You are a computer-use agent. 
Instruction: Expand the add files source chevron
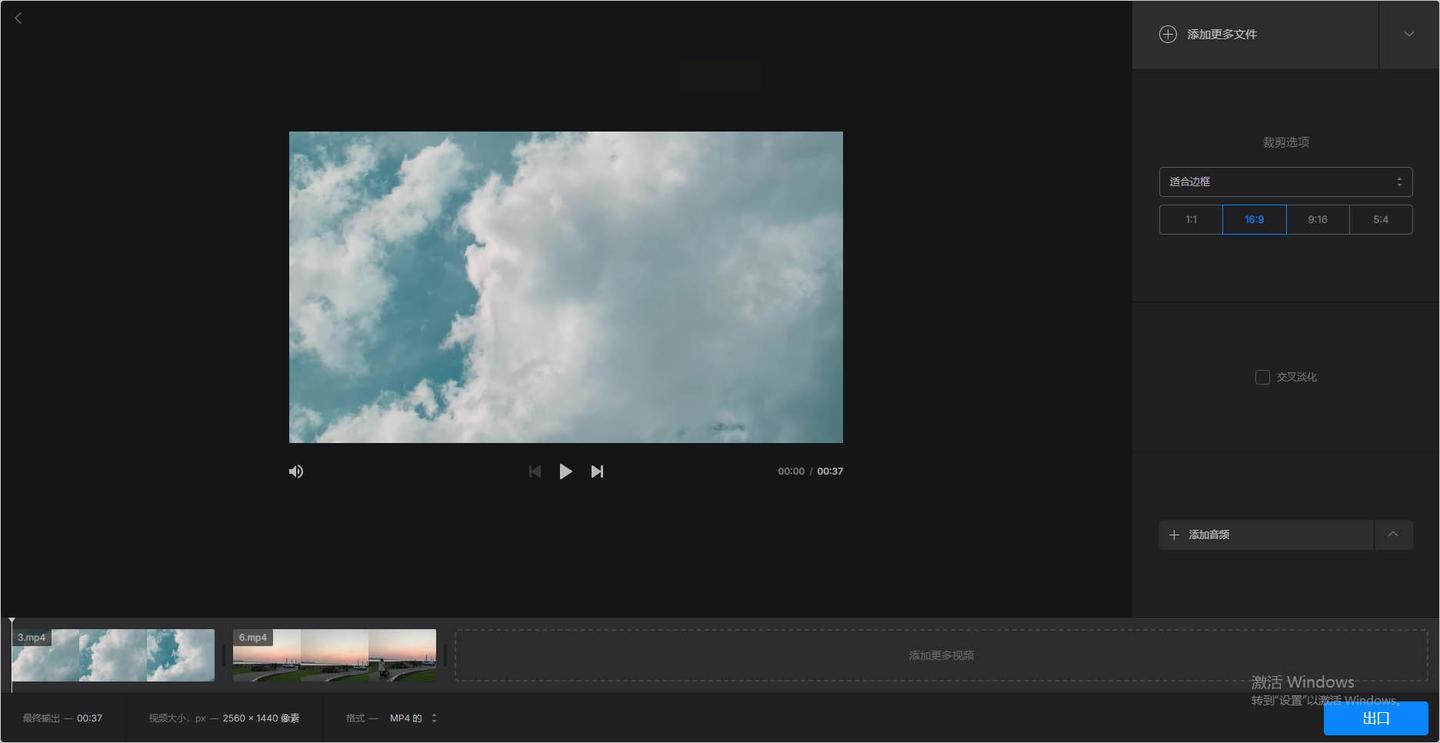[x=1408, y=34]
